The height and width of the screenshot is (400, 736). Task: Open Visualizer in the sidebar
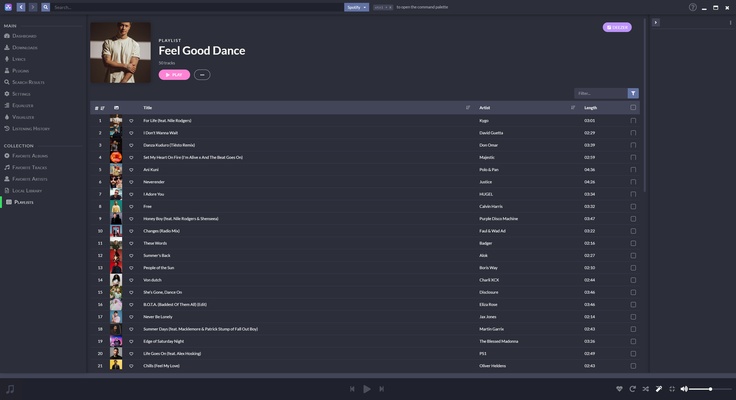(19, 117)
